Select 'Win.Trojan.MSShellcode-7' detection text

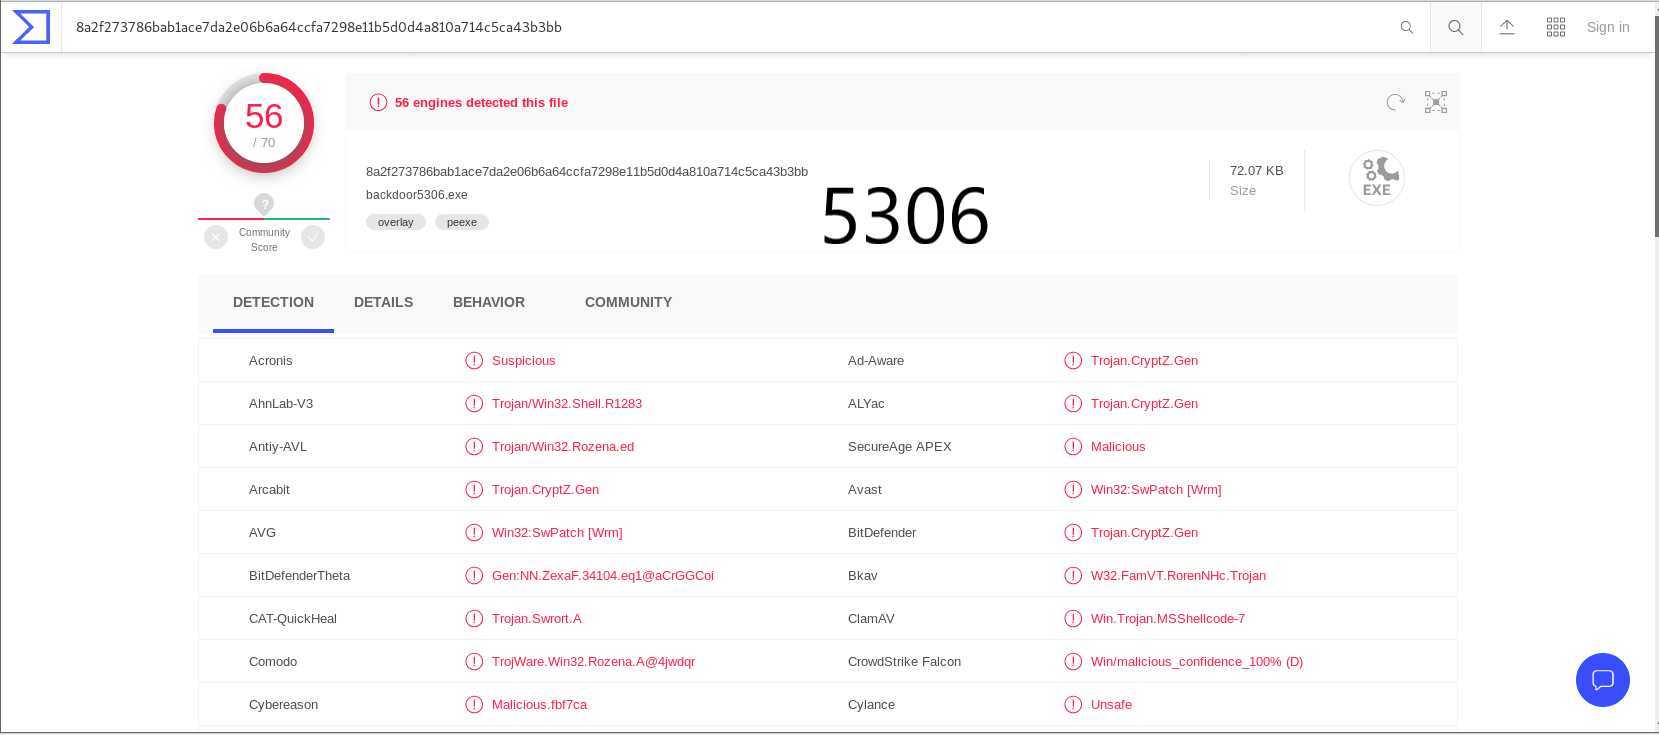(1168, 619)
